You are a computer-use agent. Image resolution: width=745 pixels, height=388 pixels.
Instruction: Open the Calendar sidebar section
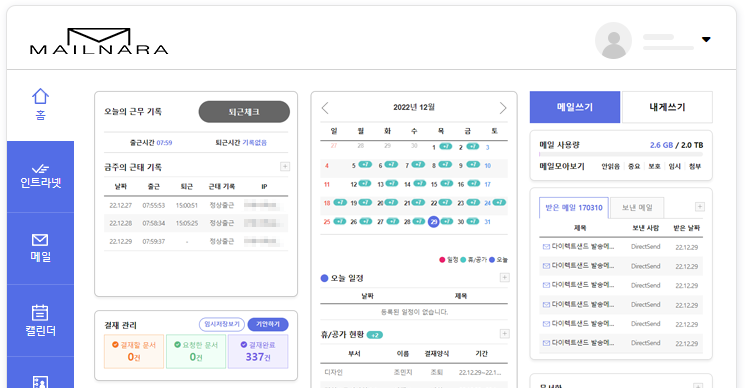(x=40, y=321)
